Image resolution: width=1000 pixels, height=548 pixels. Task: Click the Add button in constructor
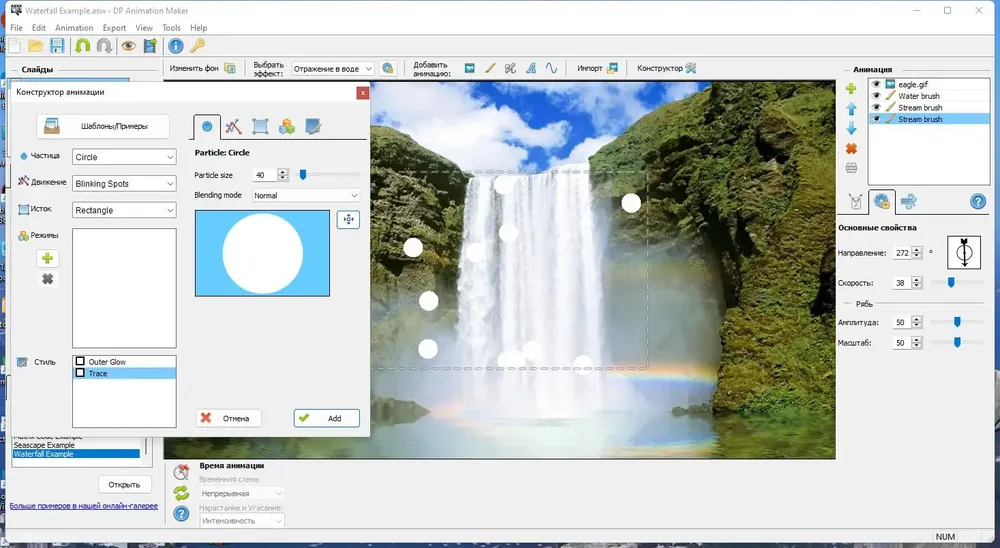click(x=327, y=418)
